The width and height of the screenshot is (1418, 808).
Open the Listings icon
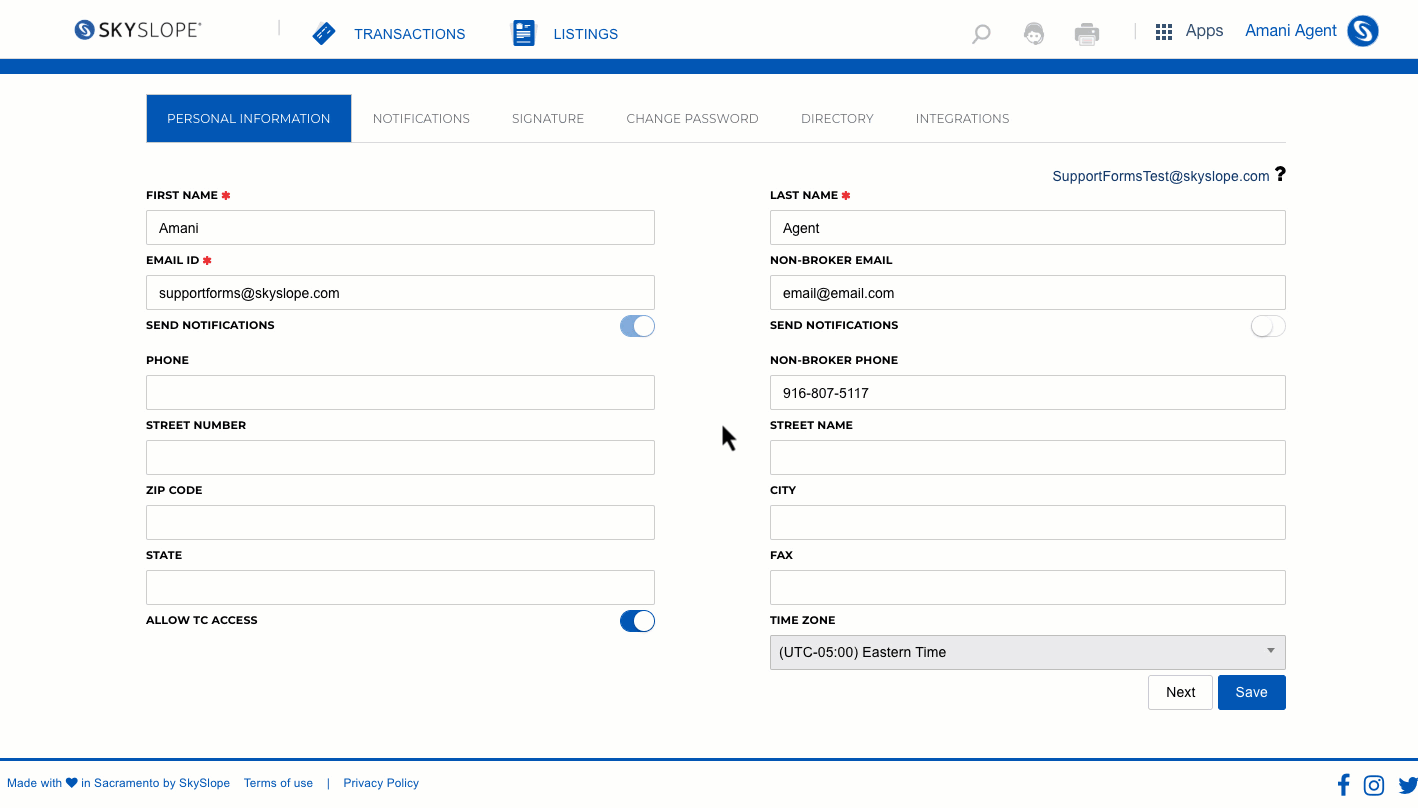(524, 33)
